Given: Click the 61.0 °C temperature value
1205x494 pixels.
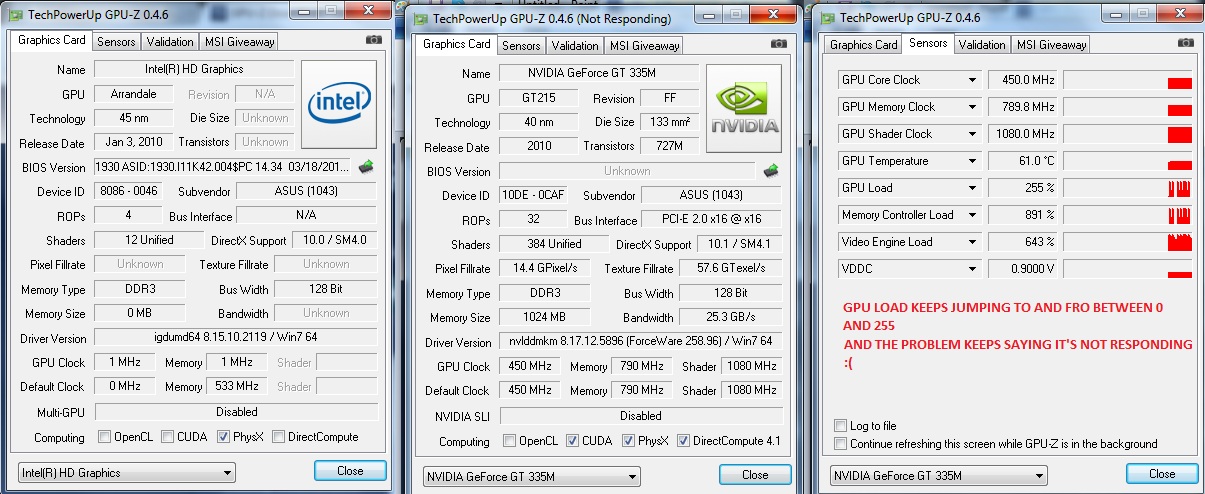Looking at the screenshot, I should tap(1023, 161).
